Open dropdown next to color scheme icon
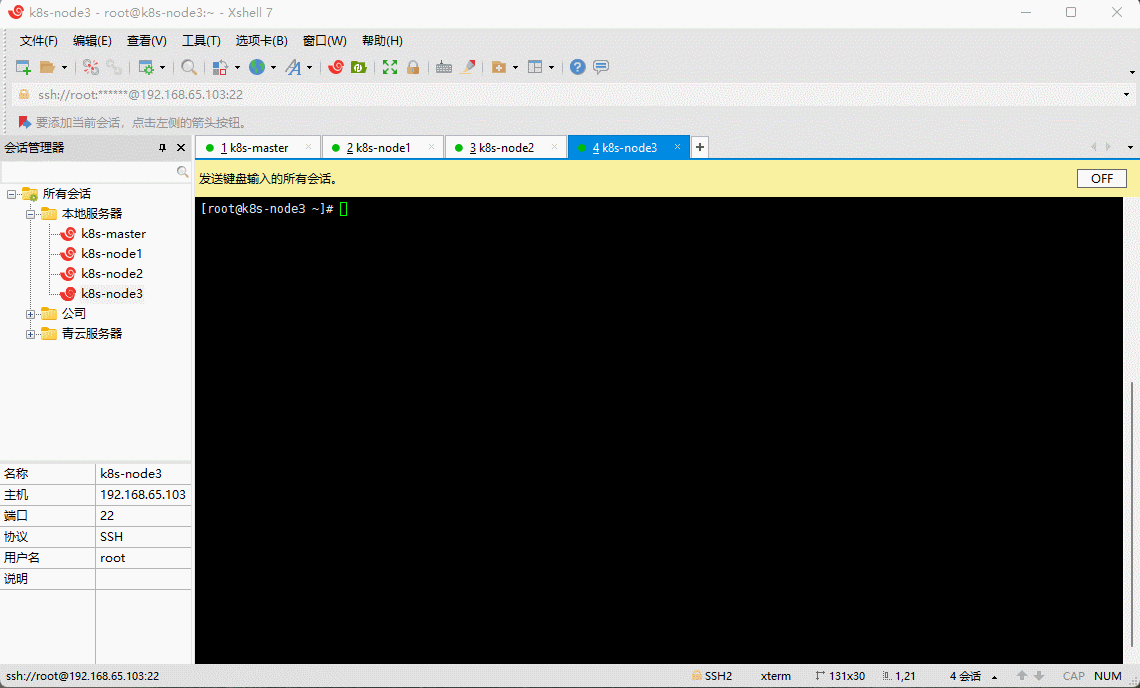 [x=237, y=68]
